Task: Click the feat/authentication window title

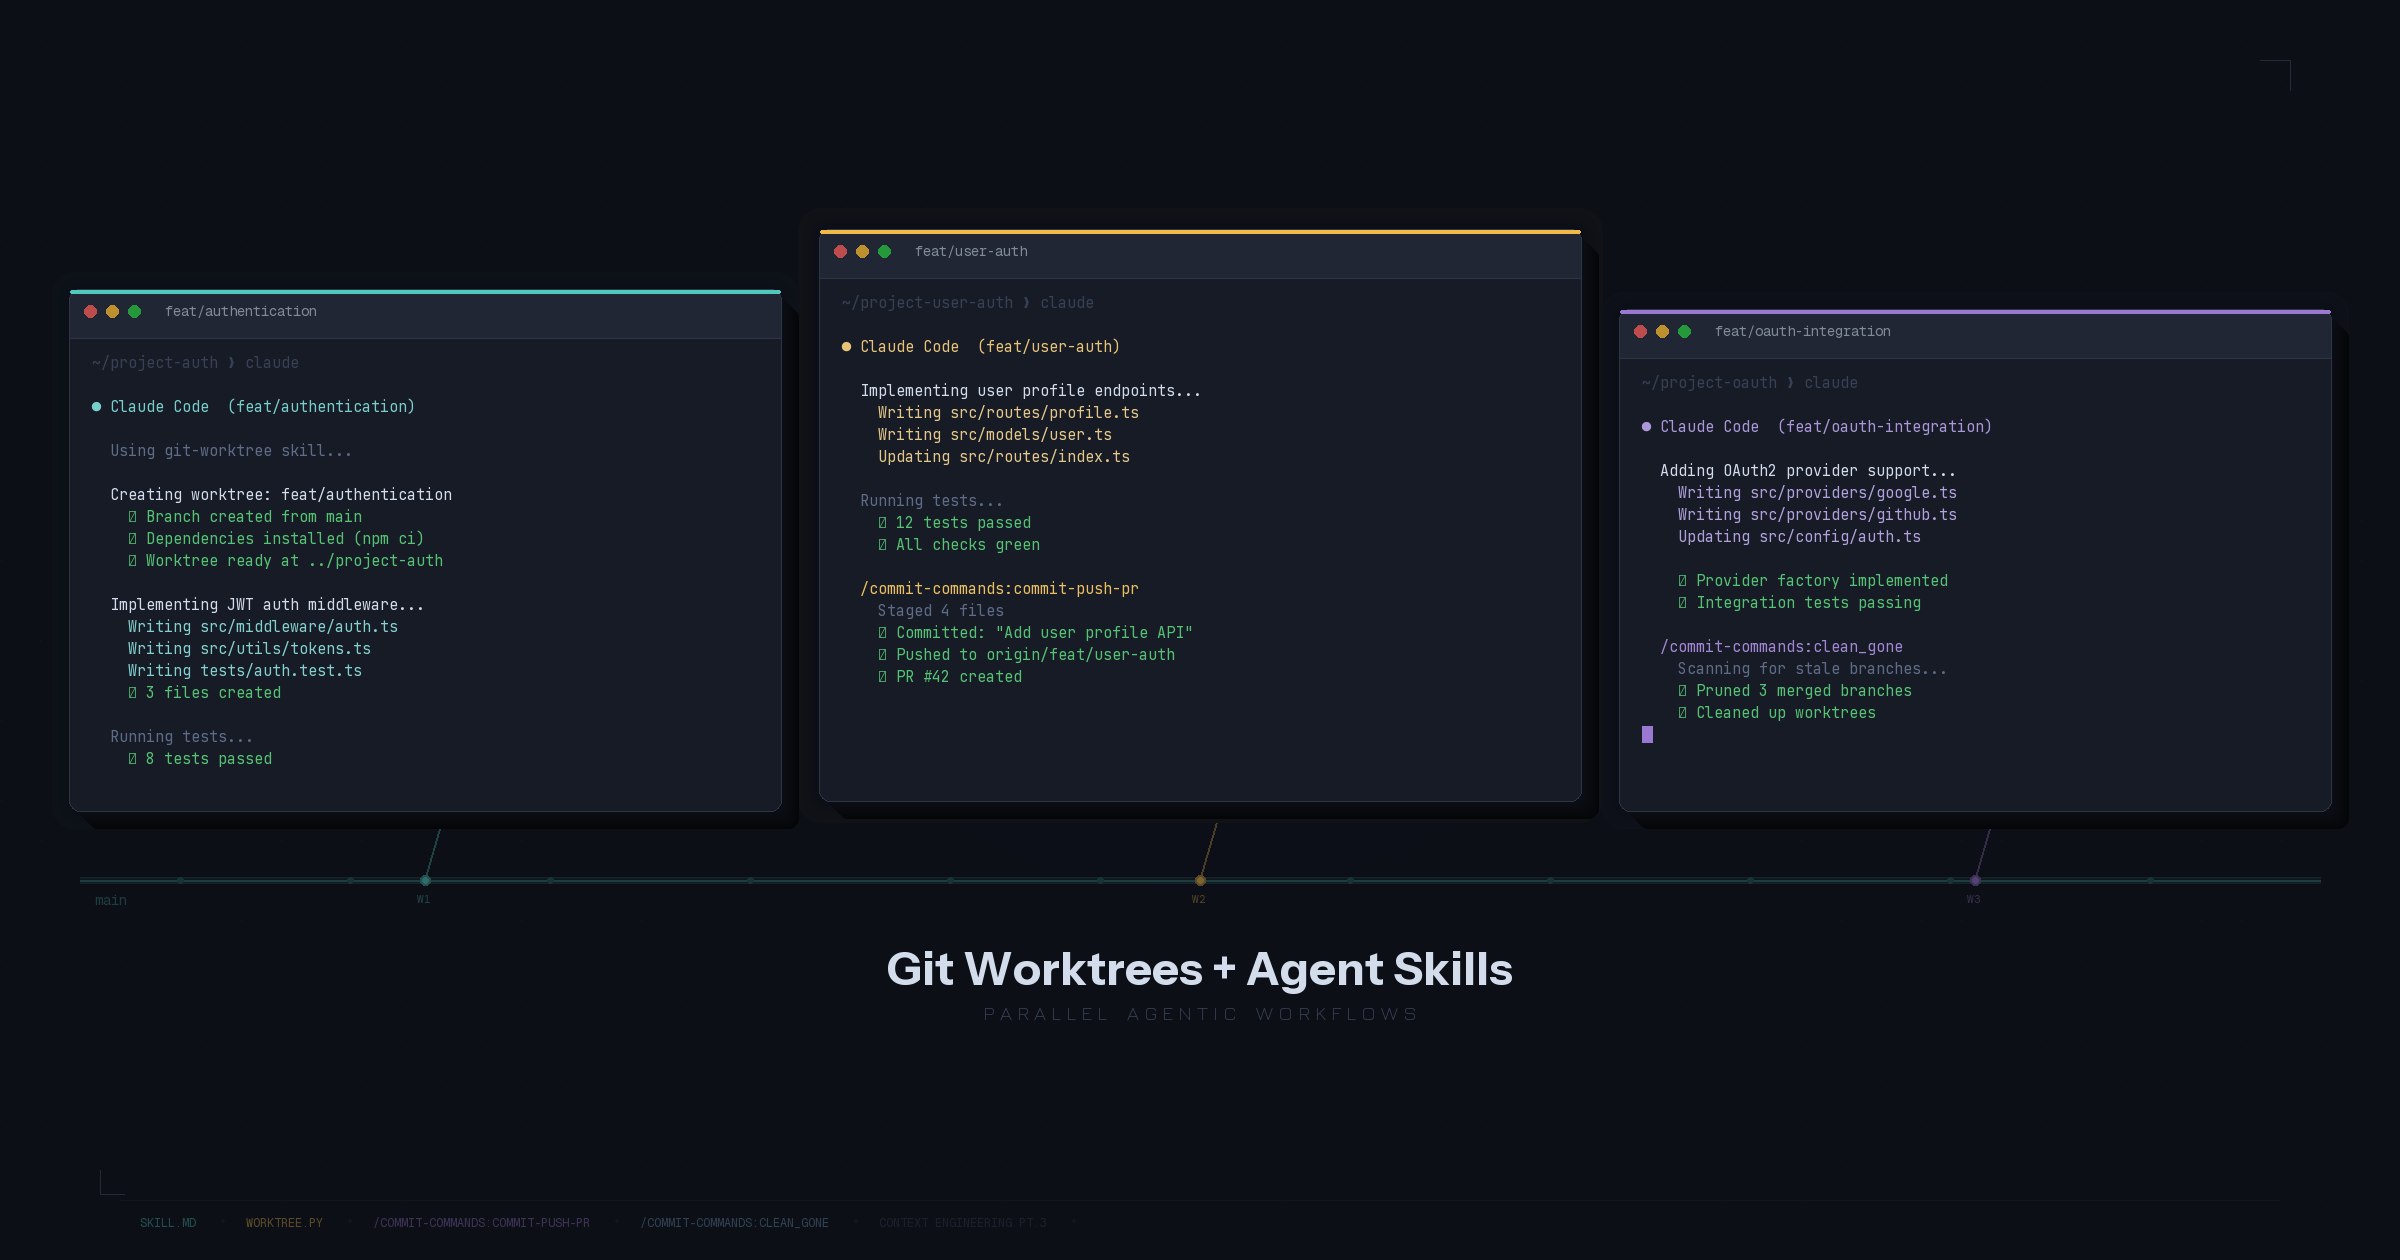Action: pyautogui.click(x=241, y=312)
